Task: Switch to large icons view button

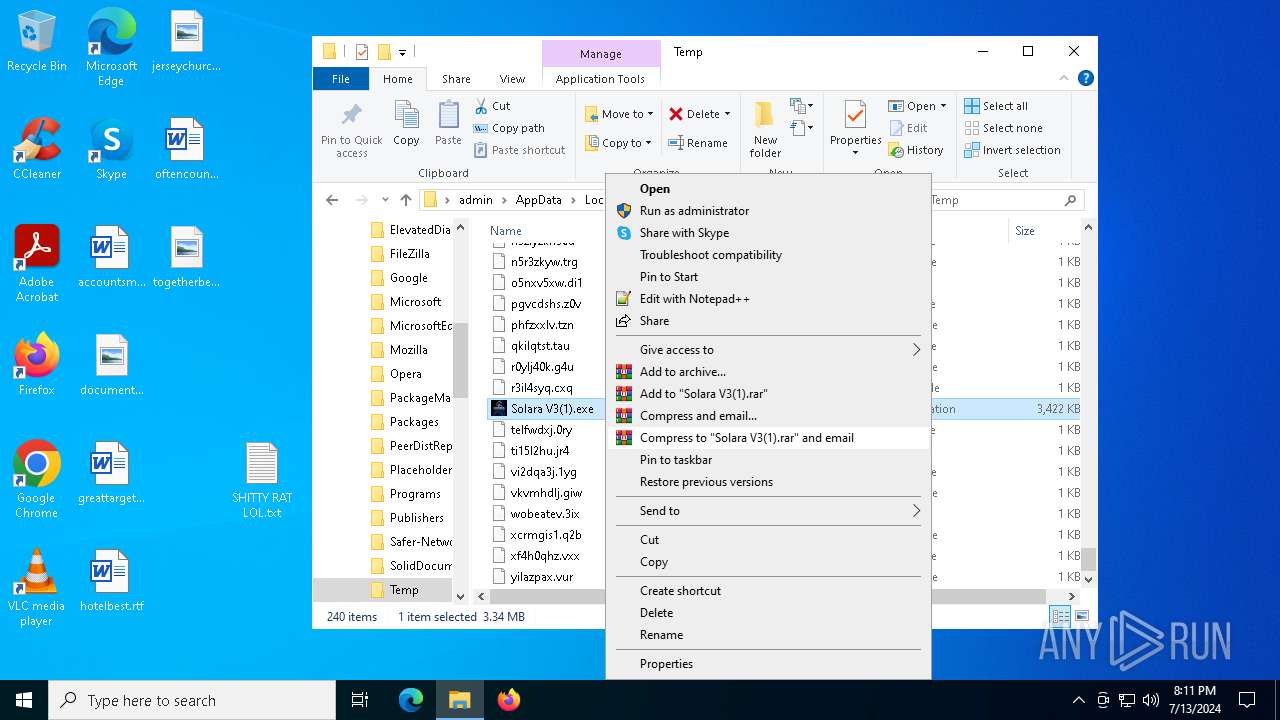Action: coord(1081,617)
